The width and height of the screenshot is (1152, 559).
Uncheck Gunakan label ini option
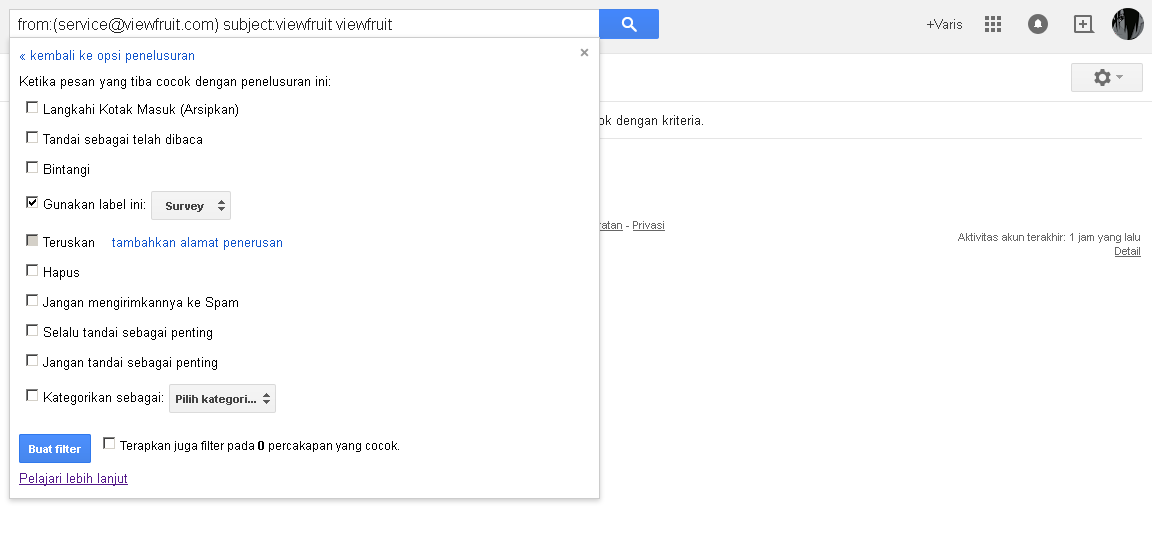pyautogui.click(x=33, y=203)
